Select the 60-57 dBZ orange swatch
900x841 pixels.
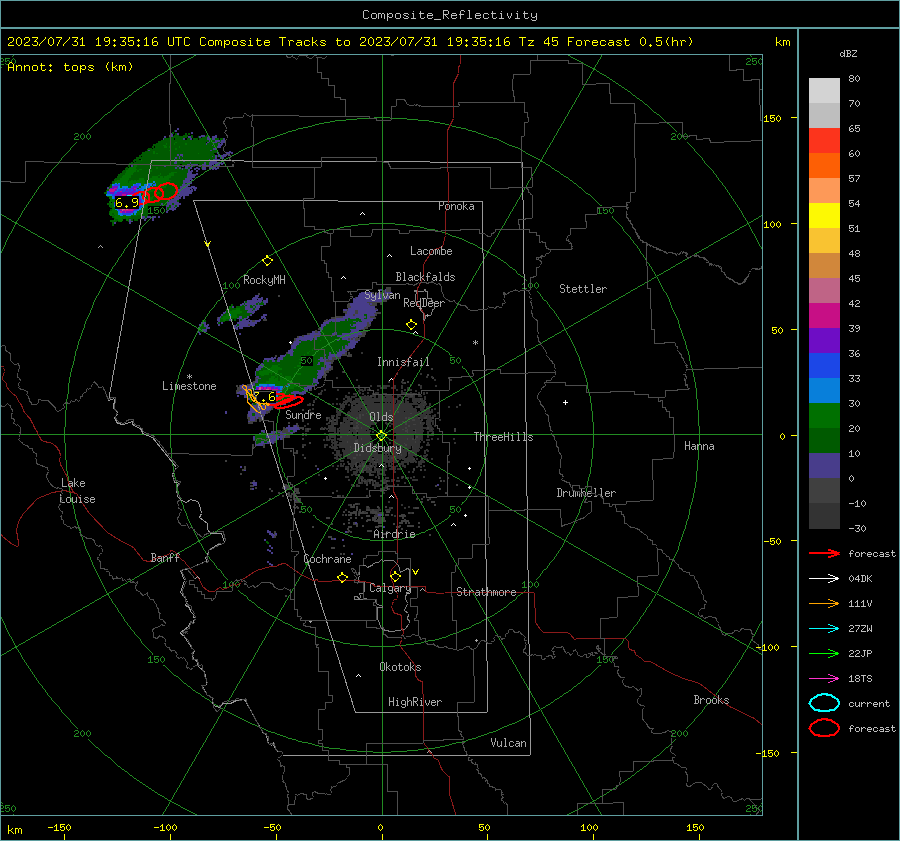coord(824,166)
